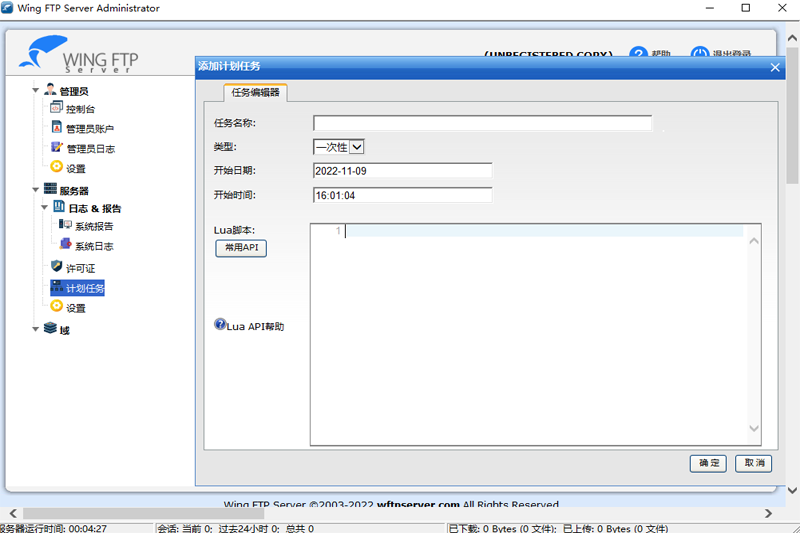Viewport: 800px width, 533px height.
Task: Click the 任务名称 task name input field
Action: pyautogui.click(x=482, y=123)
